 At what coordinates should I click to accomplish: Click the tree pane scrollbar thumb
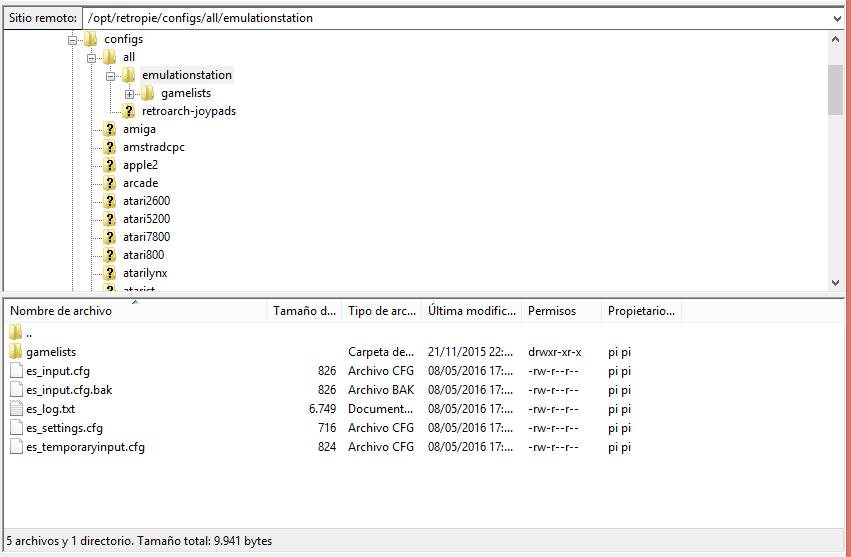[835, 90]
